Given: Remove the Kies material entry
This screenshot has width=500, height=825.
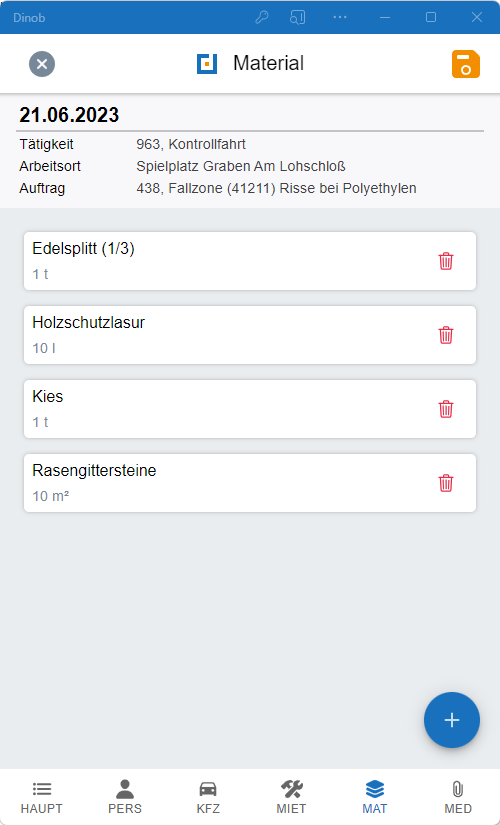Looking at the screenshot, I should (x=446, y=409).
